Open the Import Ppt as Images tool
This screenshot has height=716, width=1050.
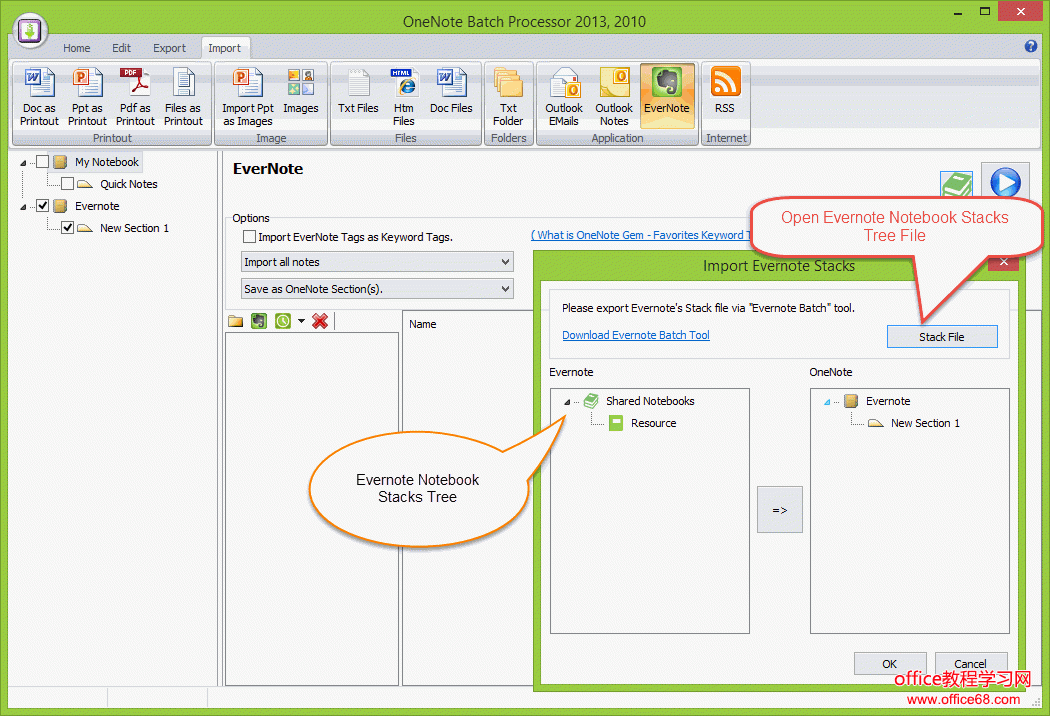pos(247,96)
